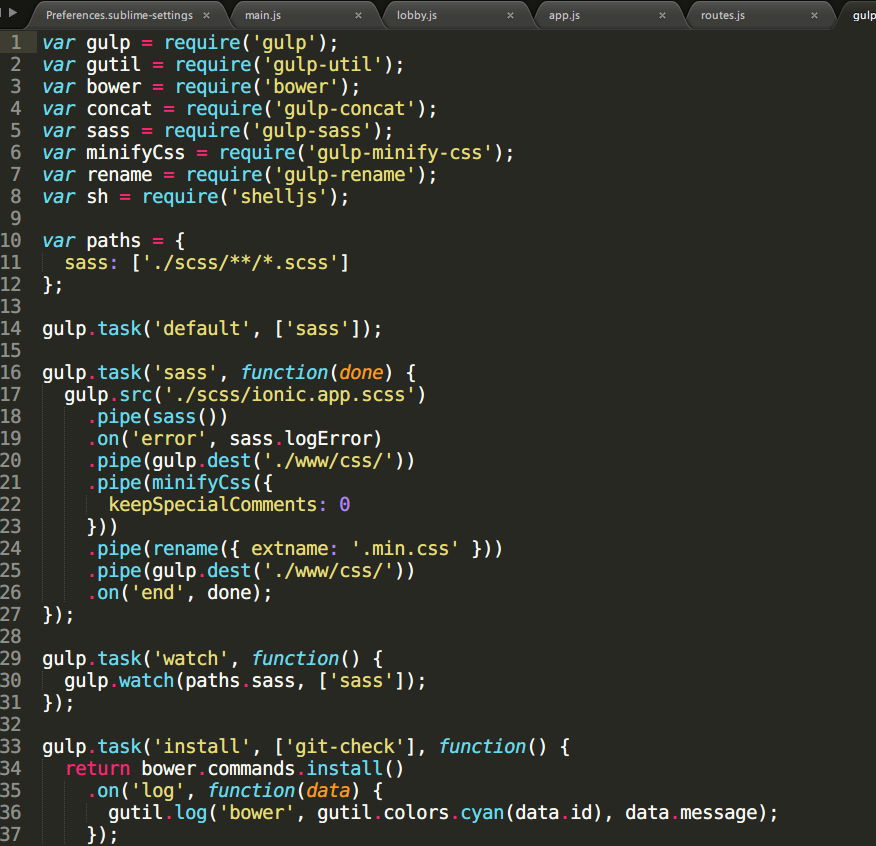Select the app.js tab
The image size is (876, 846).
(564, 15)
